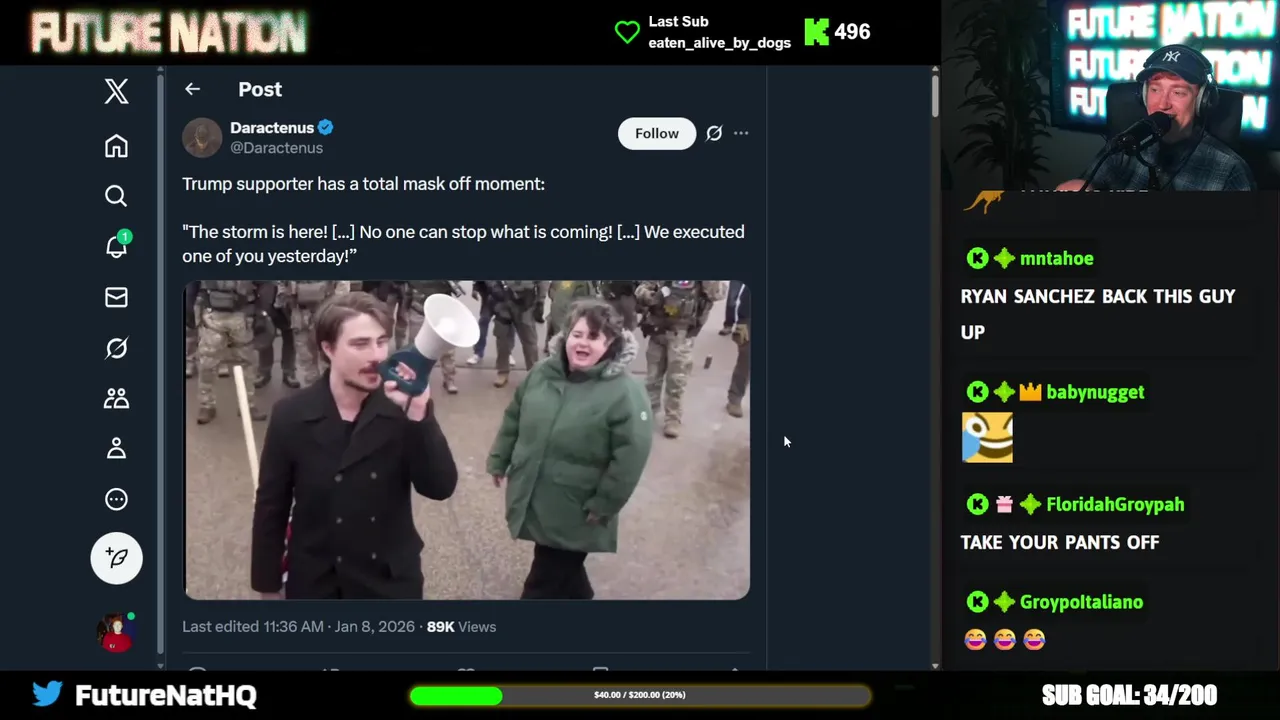Open the Search magnifier icon
Image resolution: width=1280 pixels, height=720 pixels.
[116, 196]
